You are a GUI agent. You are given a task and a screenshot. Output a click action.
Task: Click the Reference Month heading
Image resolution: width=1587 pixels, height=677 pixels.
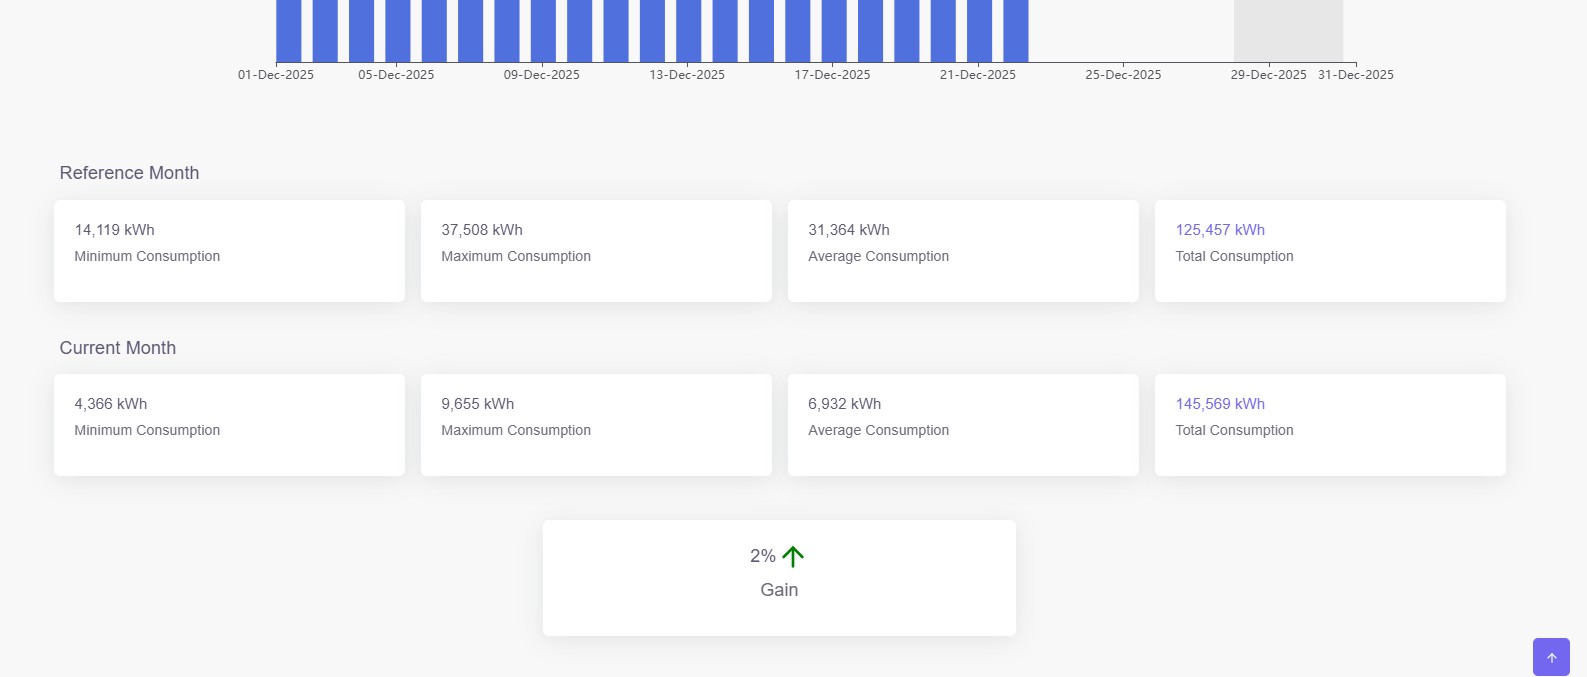coord(129,173)
